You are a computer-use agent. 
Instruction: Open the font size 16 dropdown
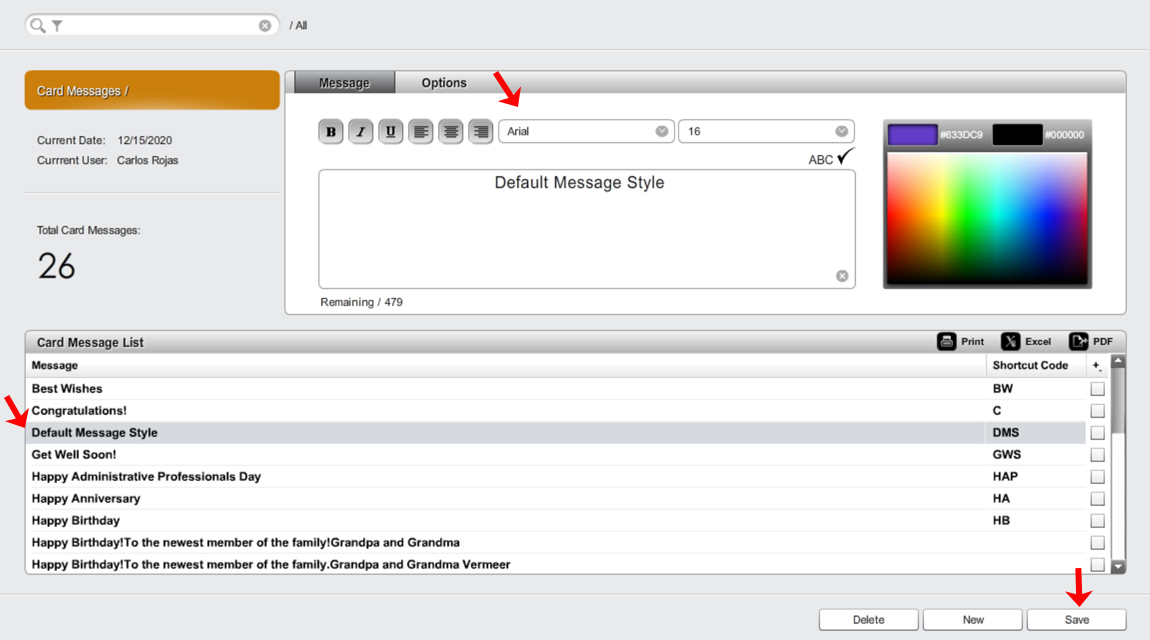point(766,131)
